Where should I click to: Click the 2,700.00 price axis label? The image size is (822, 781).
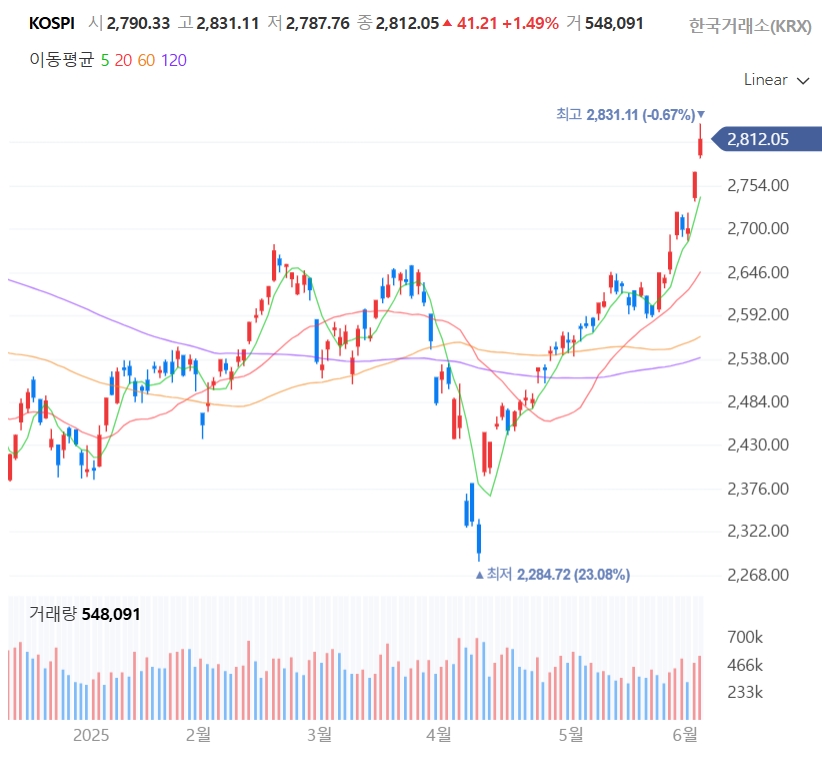click(x=758, y=229)
